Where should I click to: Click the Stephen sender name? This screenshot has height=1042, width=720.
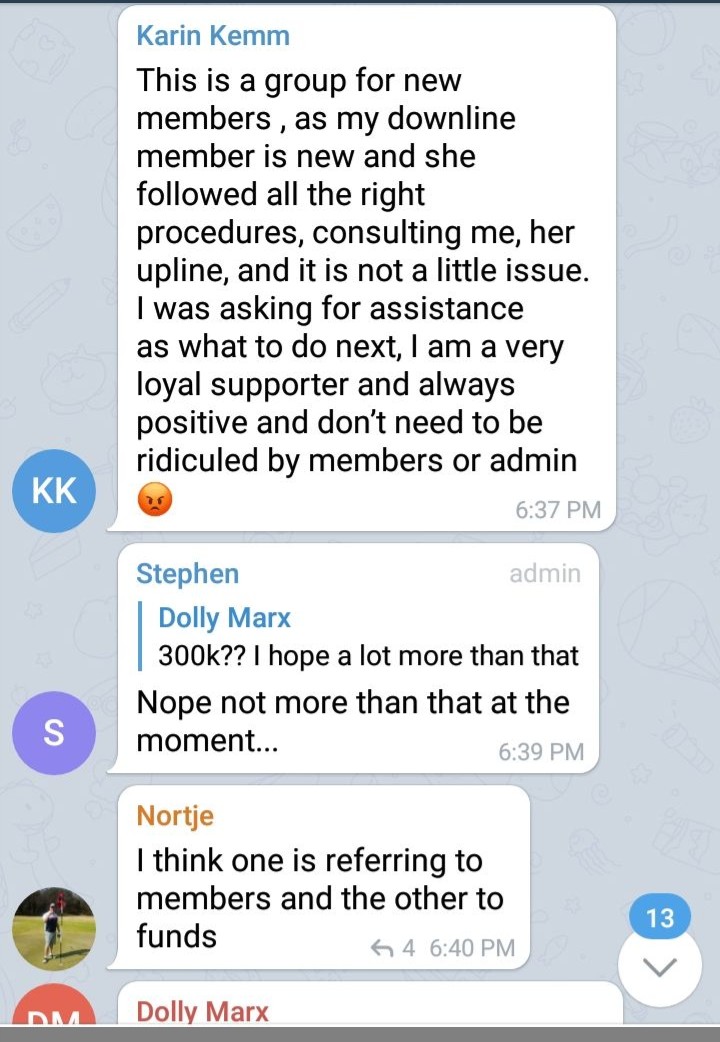[x=187, y=574]
